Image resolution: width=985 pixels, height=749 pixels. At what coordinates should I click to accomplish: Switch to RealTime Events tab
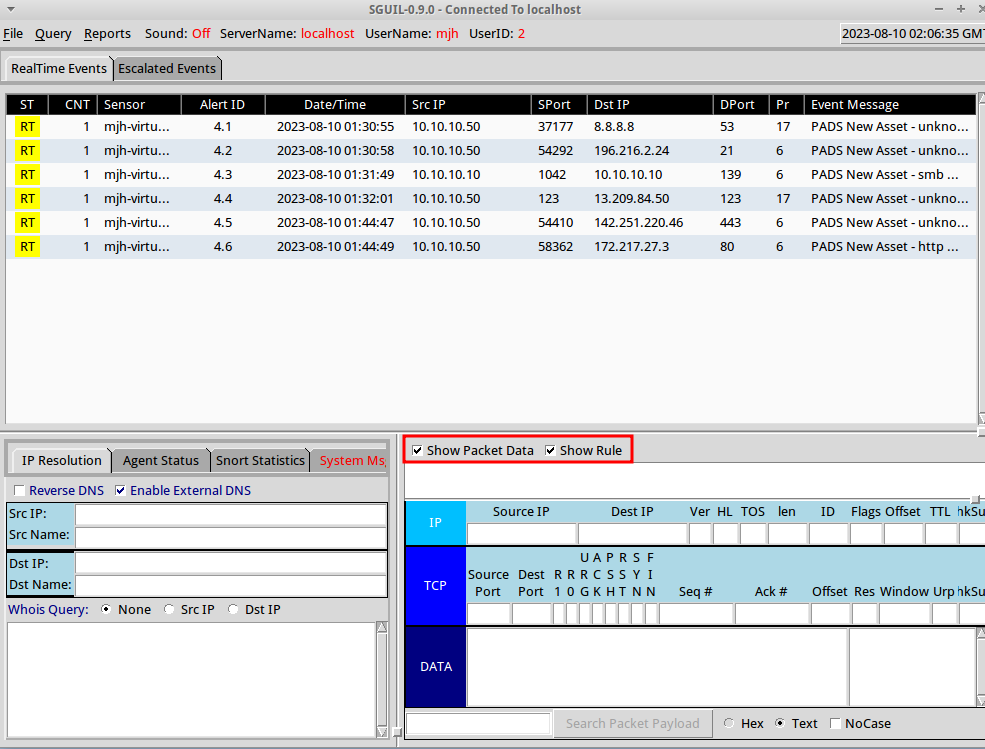59,68
